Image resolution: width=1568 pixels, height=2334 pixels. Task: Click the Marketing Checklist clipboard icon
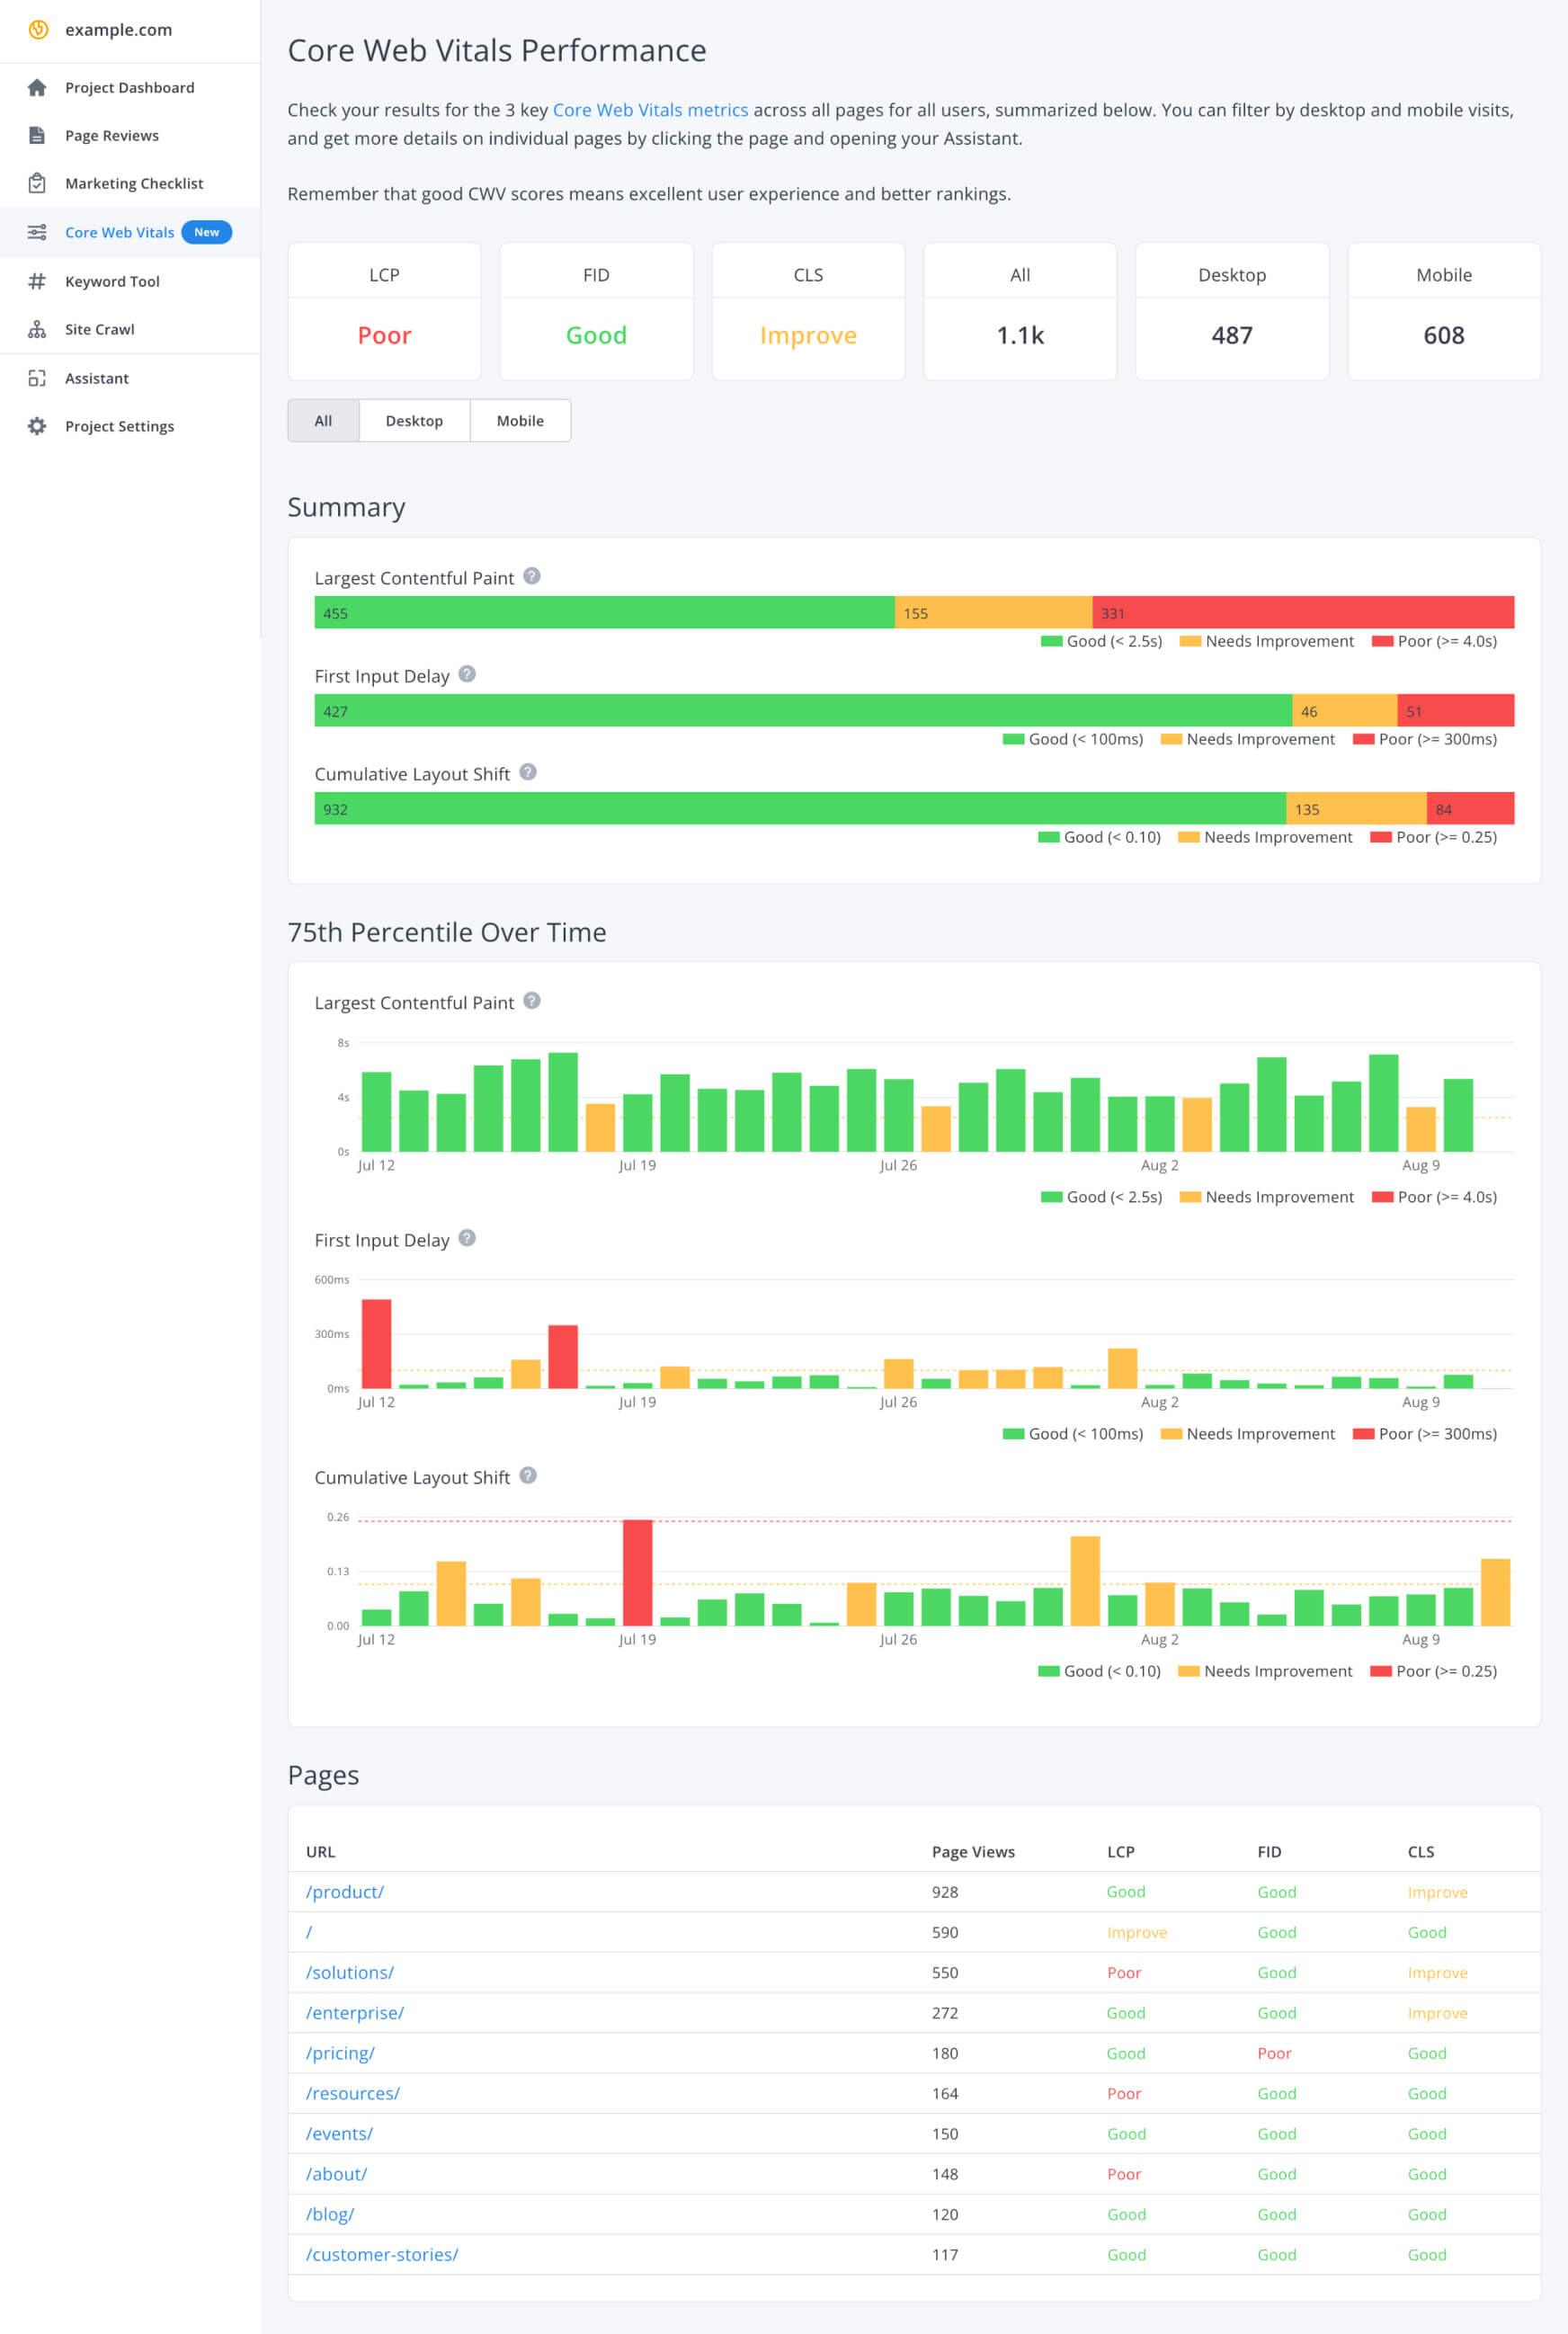37,184
